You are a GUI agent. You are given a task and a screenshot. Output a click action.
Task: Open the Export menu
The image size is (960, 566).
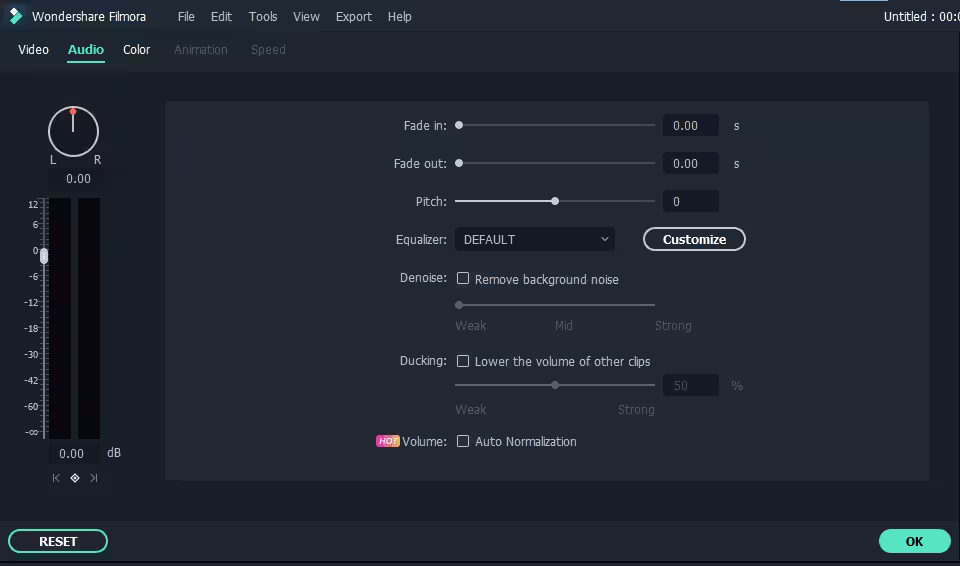tap(353, 16)
